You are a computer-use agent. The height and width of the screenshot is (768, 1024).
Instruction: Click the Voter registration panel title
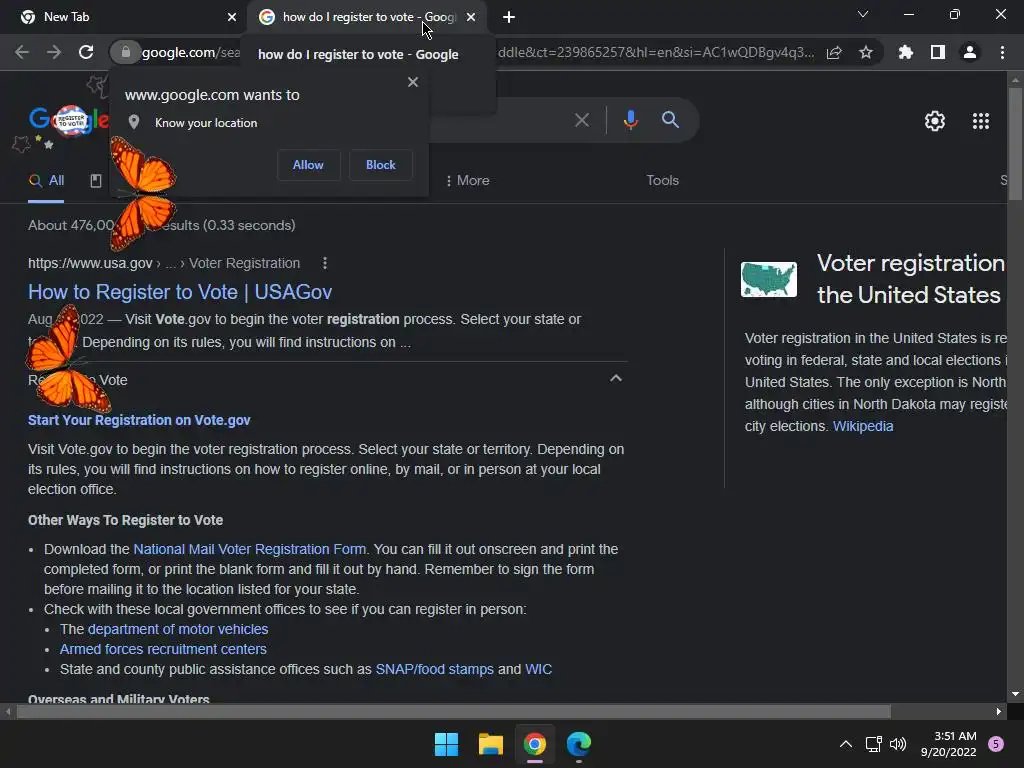point(910,279)
